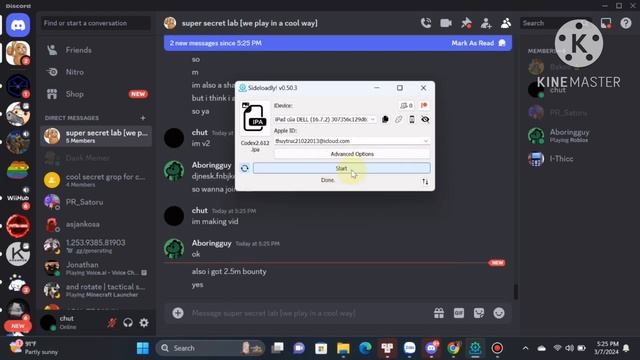The height and width of the screenshot is (360, 640).
Task: Click the chat scrollbar thumb
Action: point(516,292)
